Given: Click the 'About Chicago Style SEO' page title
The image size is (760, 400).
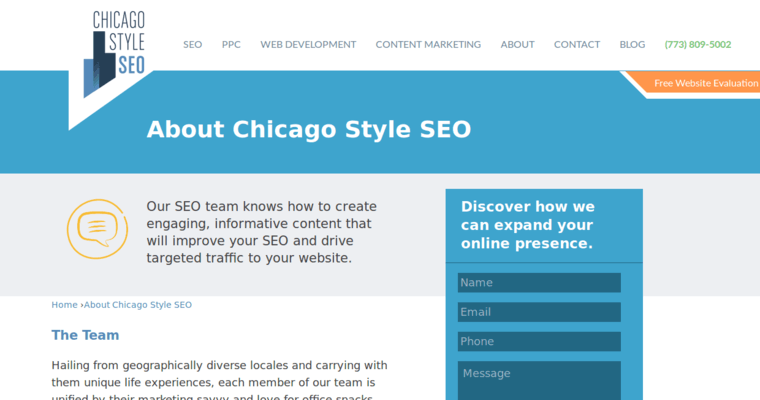Looking at the screenshot, I should (x=309, y=129).
